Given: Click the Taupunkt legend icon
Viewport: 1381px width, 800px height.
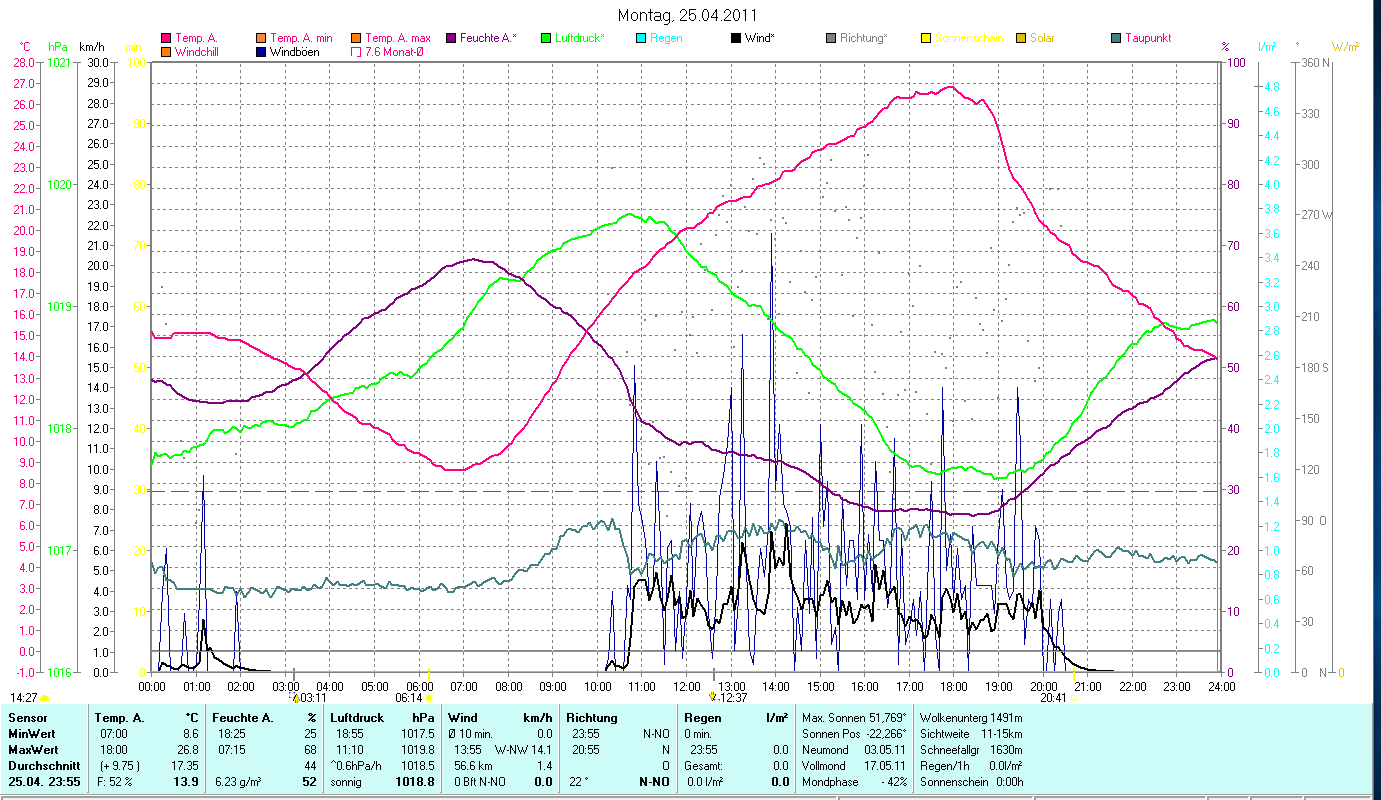Looking at the screenshot, I should 1116,38.
